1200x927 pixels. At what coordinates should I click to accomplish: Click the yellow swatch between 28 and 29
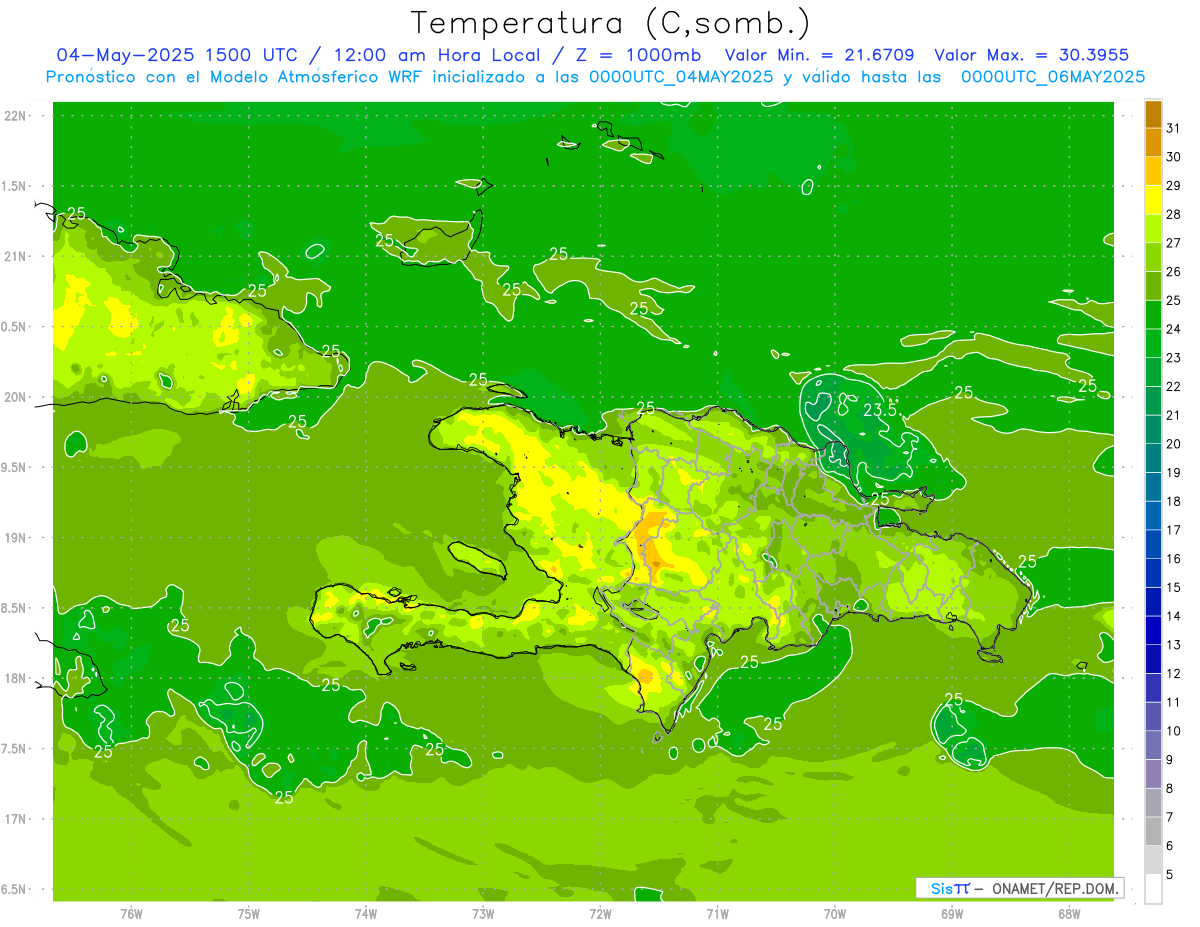click(x=1153, y=200)
